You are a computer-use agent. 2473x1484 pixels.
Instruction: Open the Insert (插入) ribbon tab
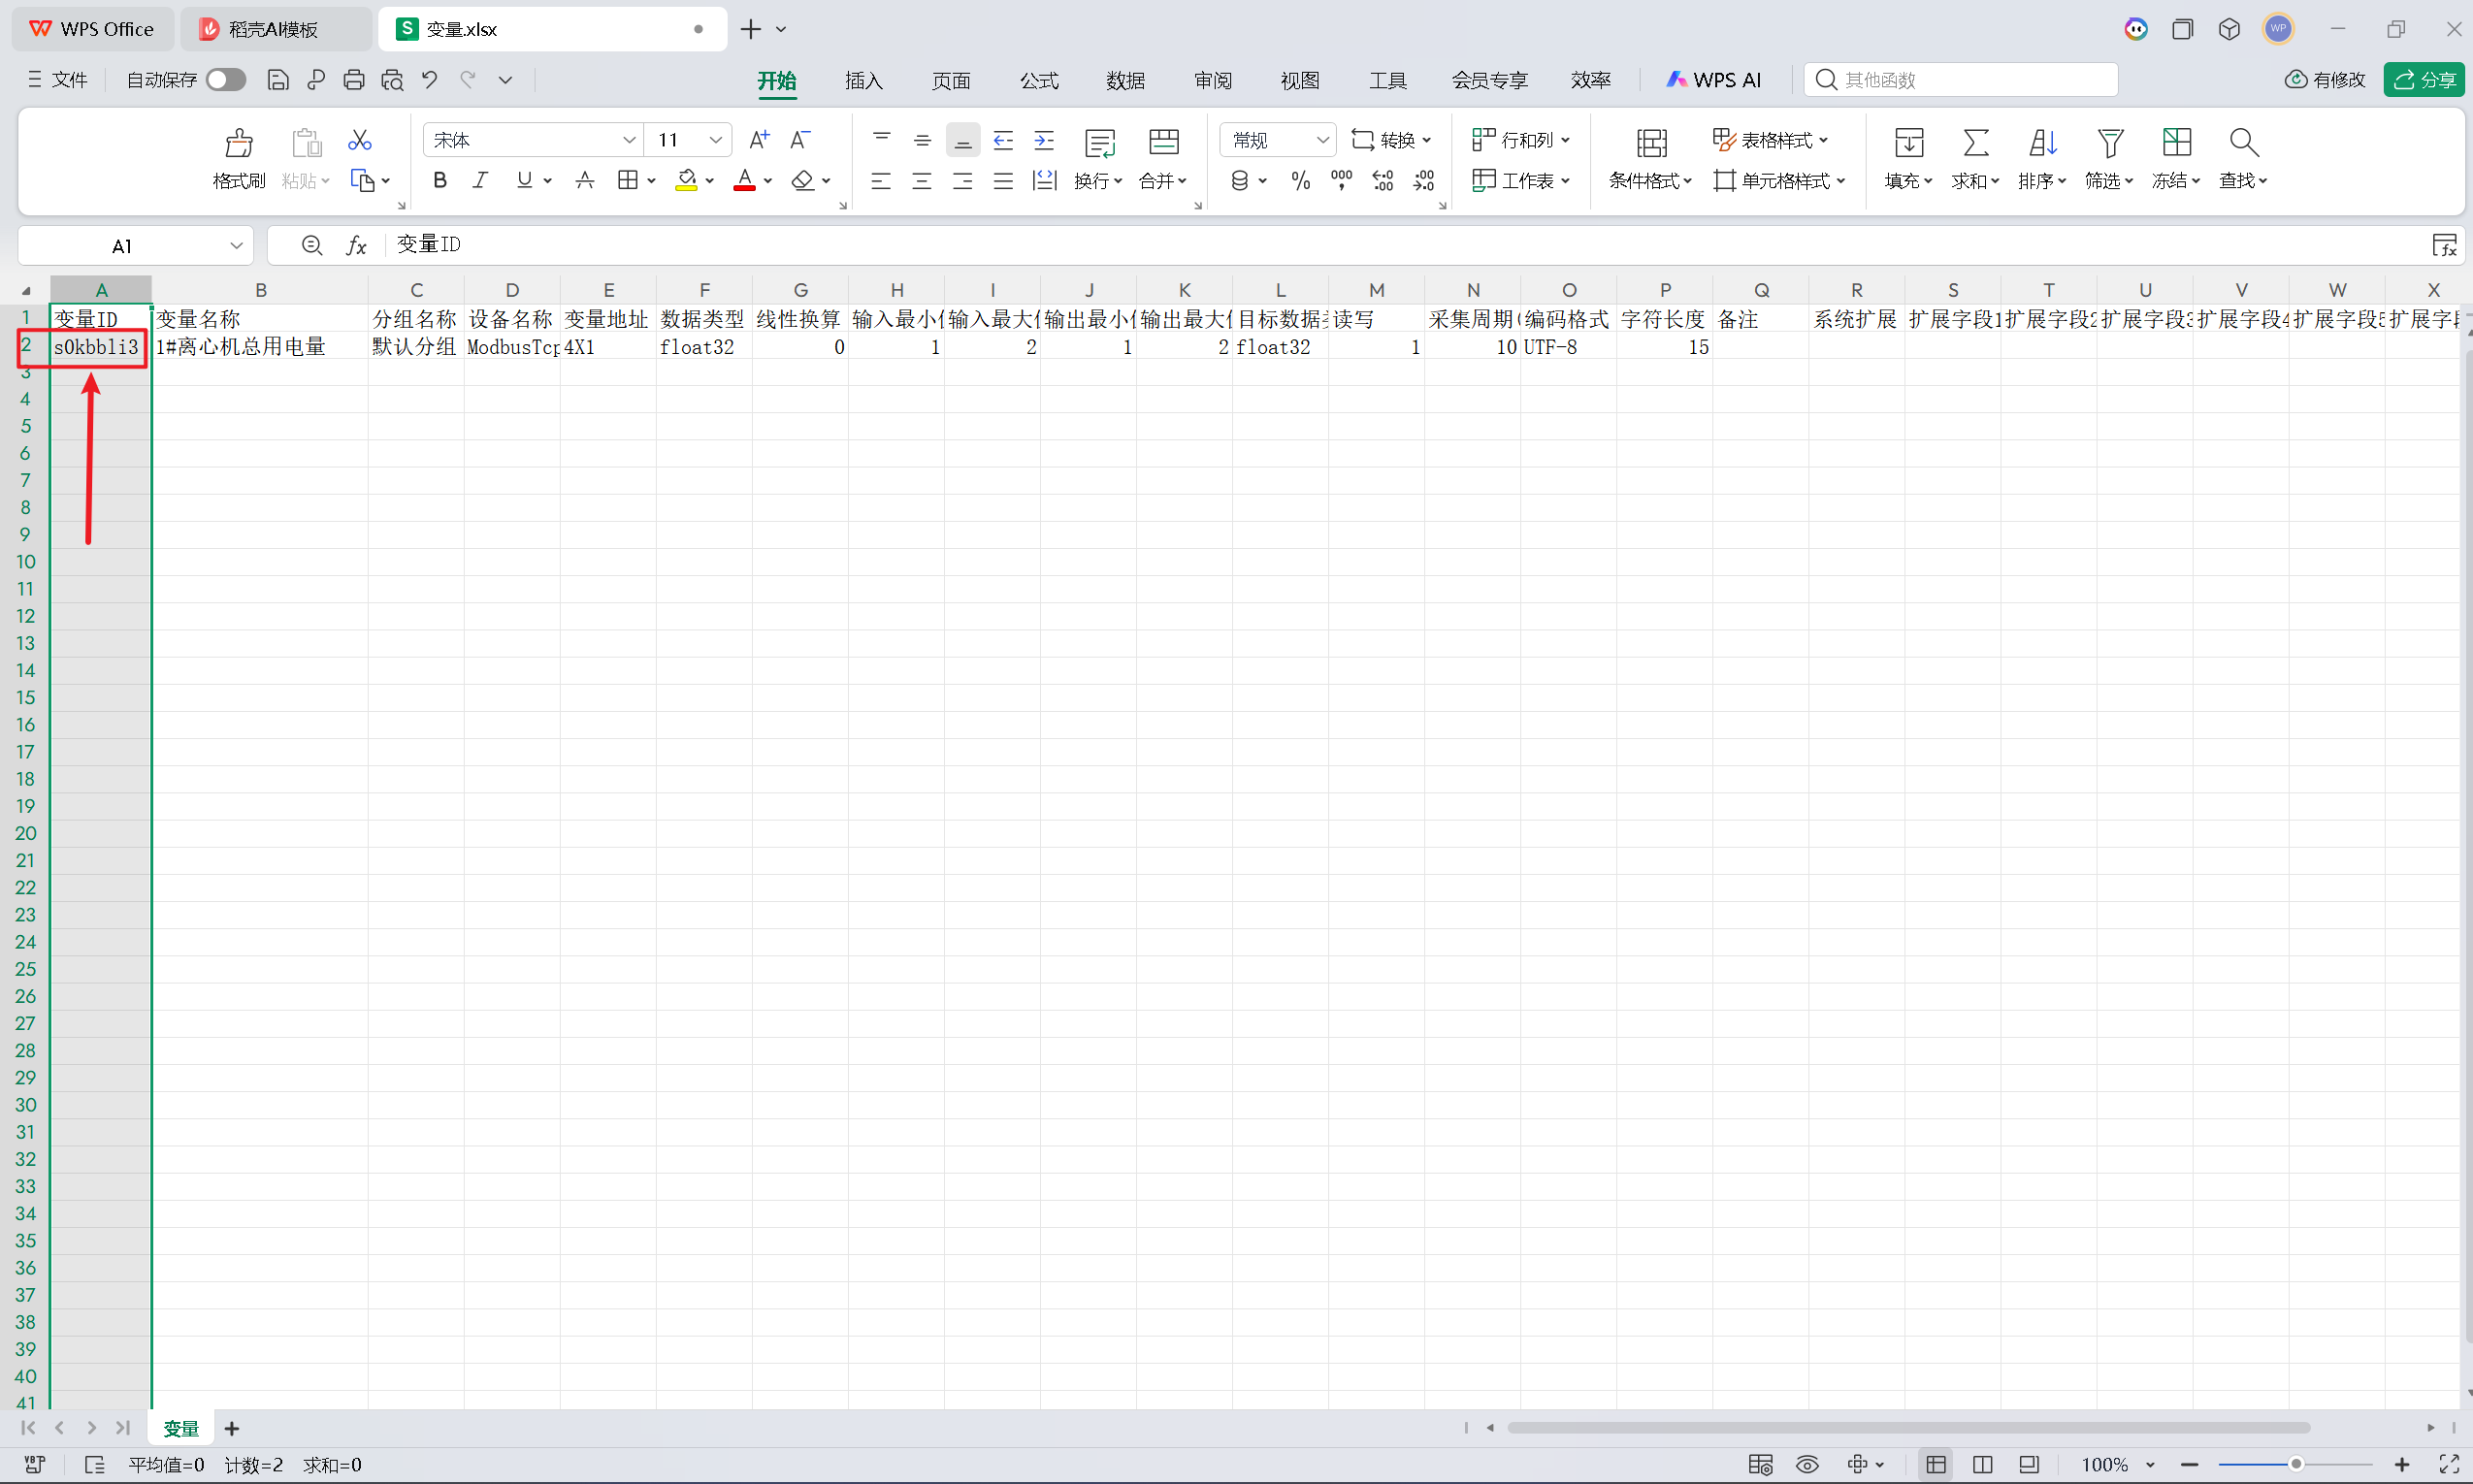863,80
